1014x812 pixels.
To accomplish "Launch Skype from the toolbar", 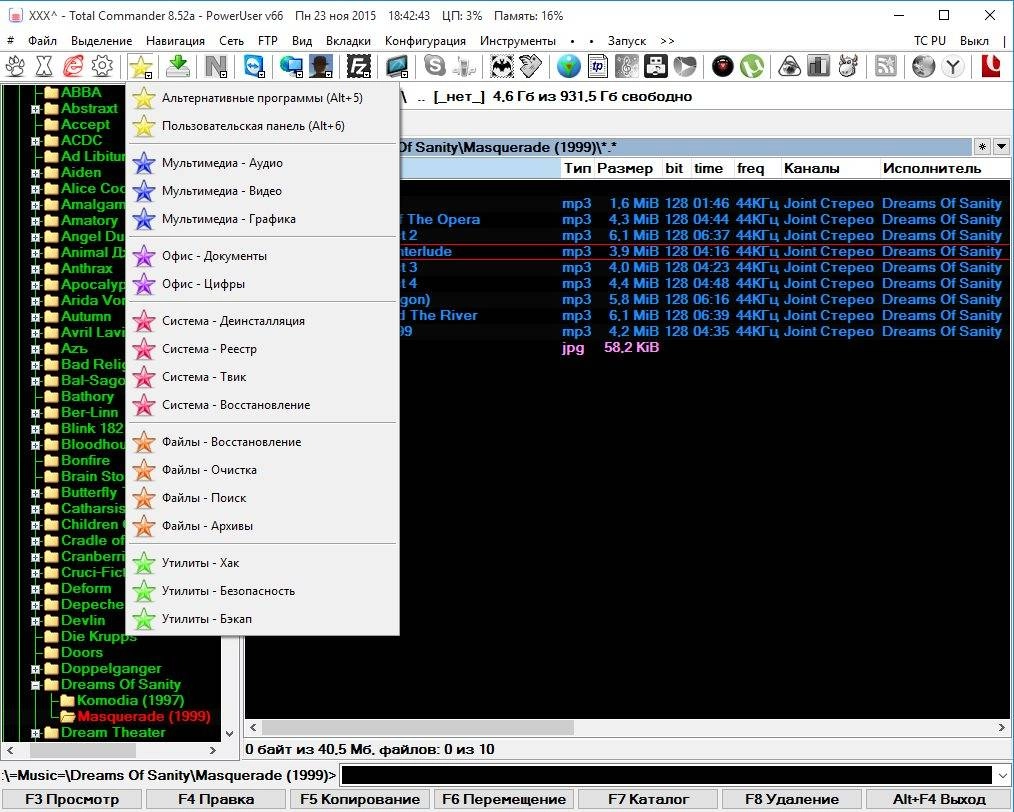I will [x=435, y=66].
